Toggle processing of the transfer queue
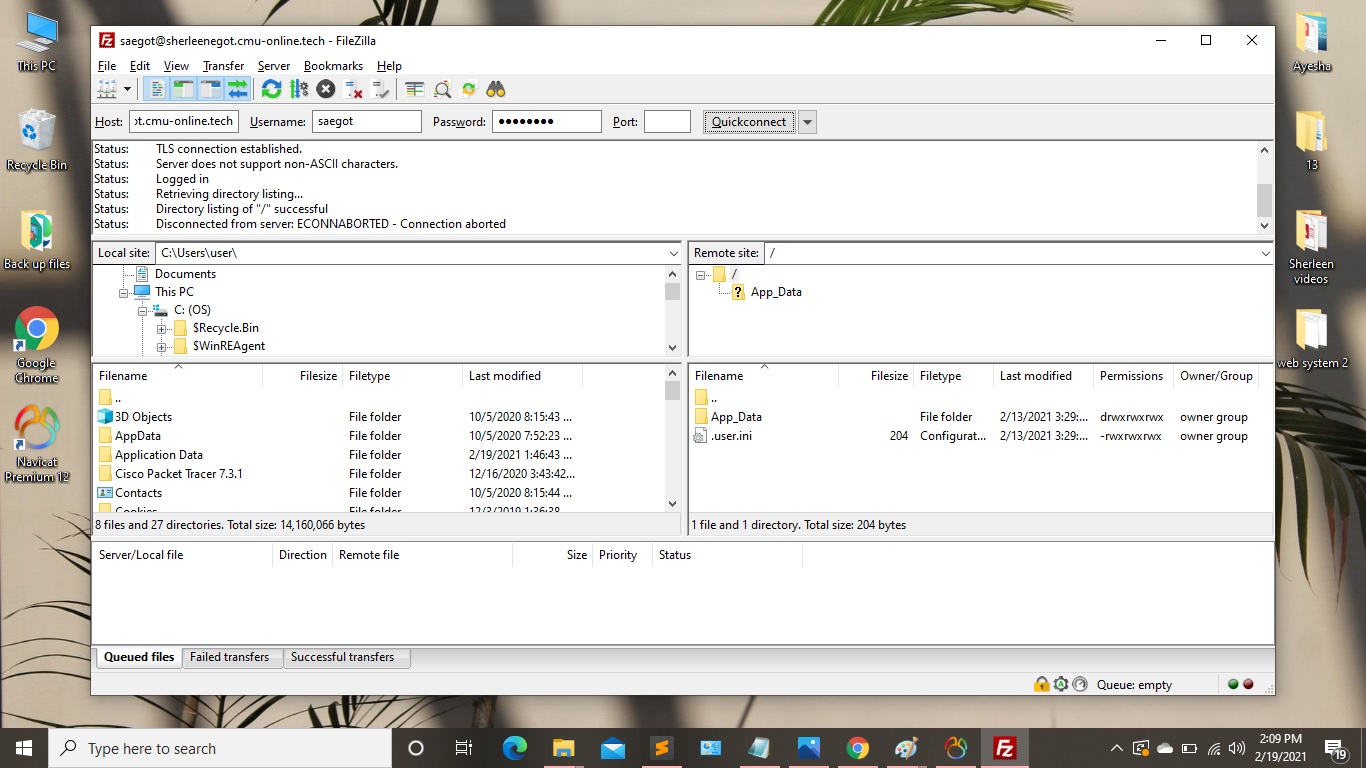The height and width of the screenshot is (768, 1366). (x=298, y=90)
